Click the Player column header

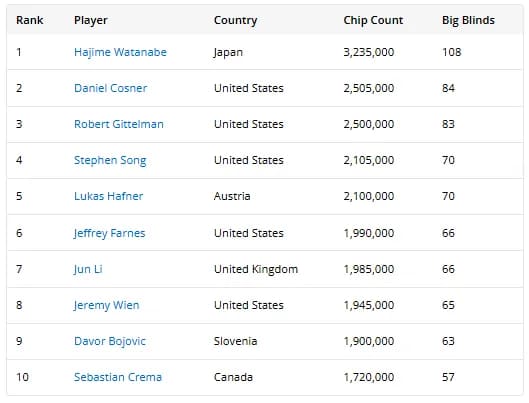point(91,20)
